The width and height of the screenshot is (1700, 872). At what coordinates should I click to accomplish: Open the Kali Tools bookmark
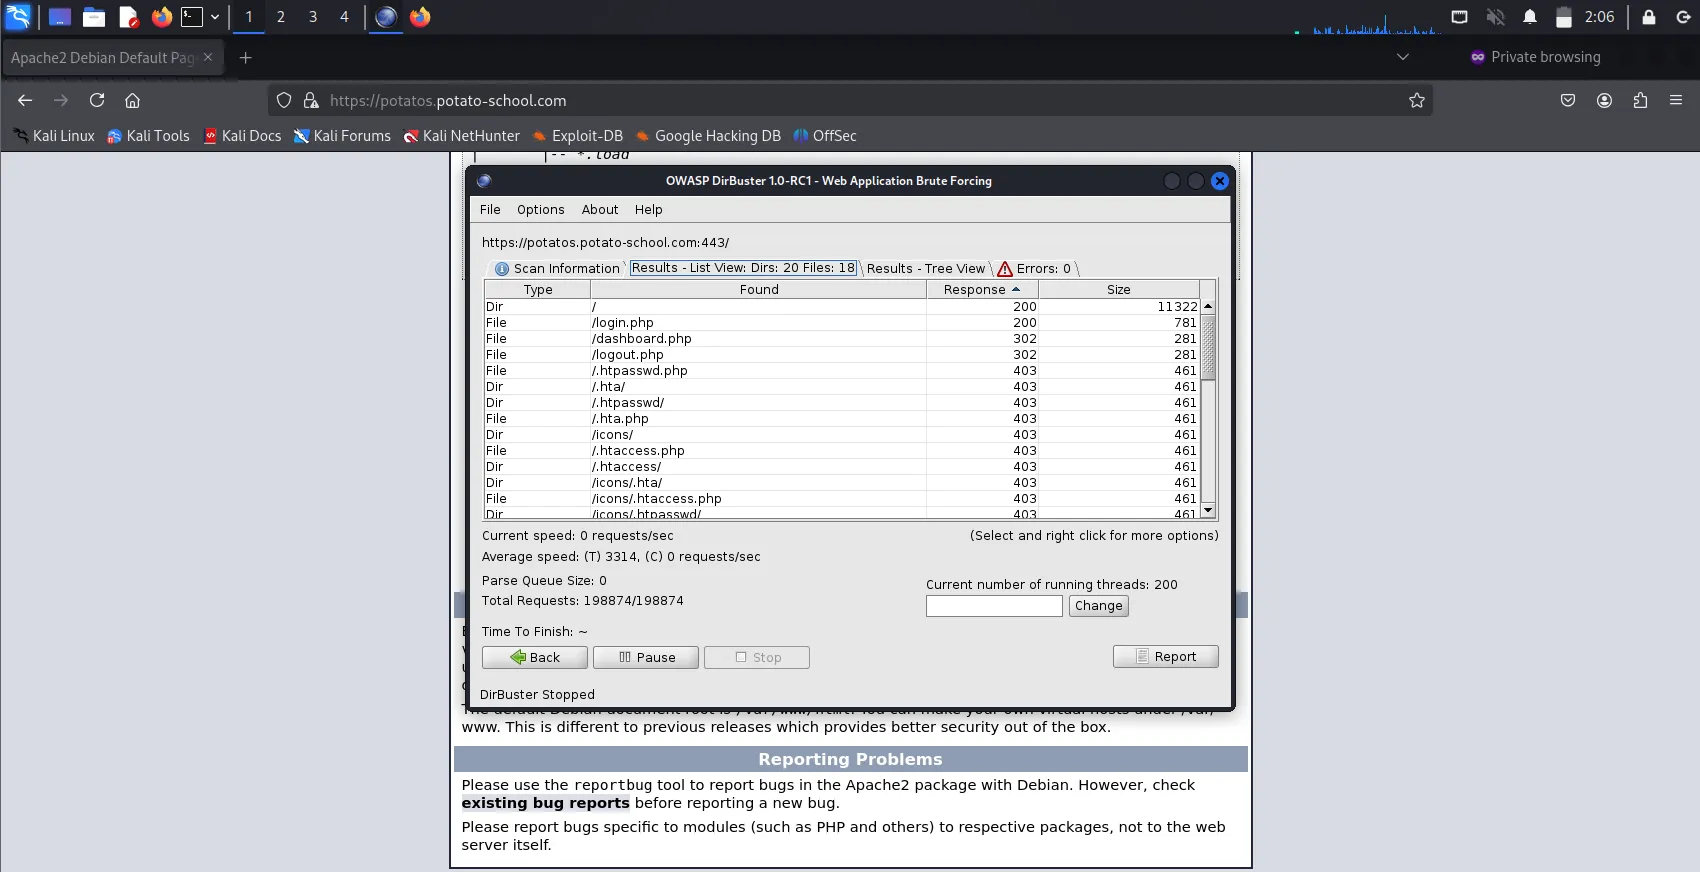[148, 136]
